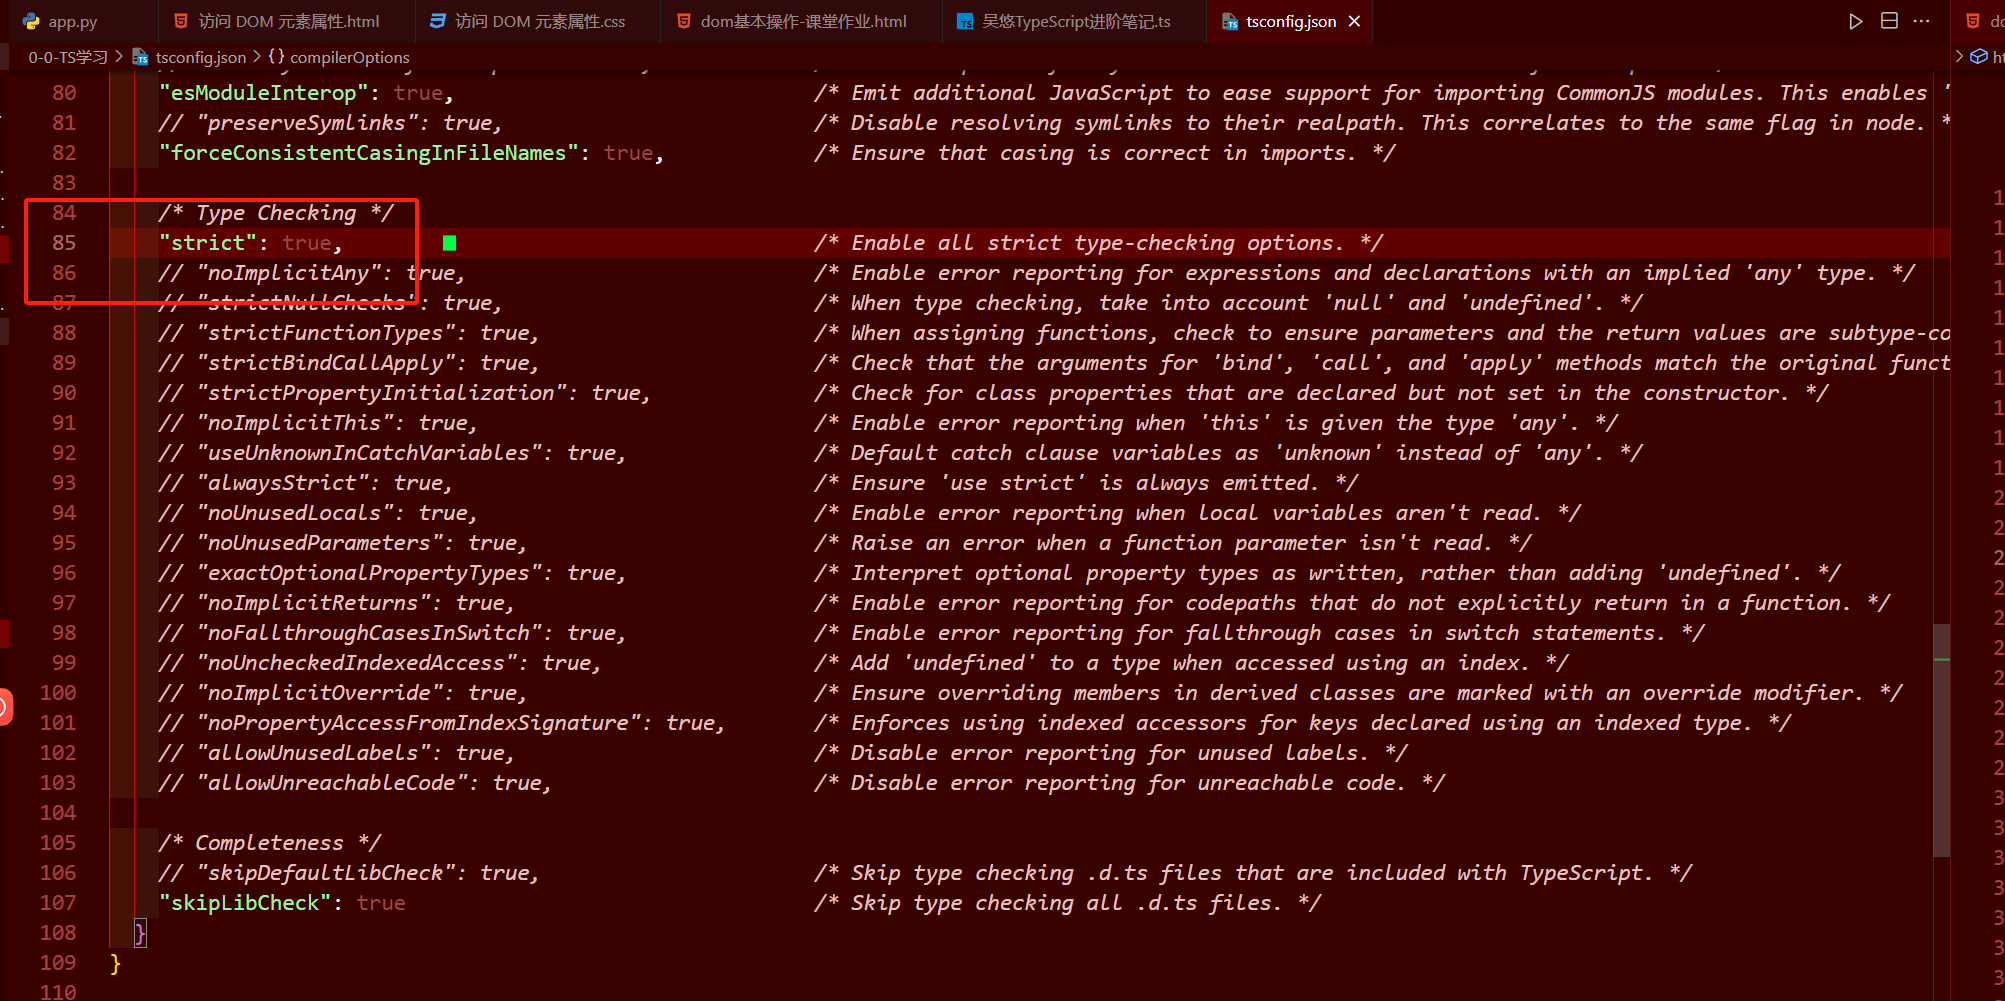
Task: Open 吴悠TypeScript进阶笔记.ts tab
Action: point(1075,21)
